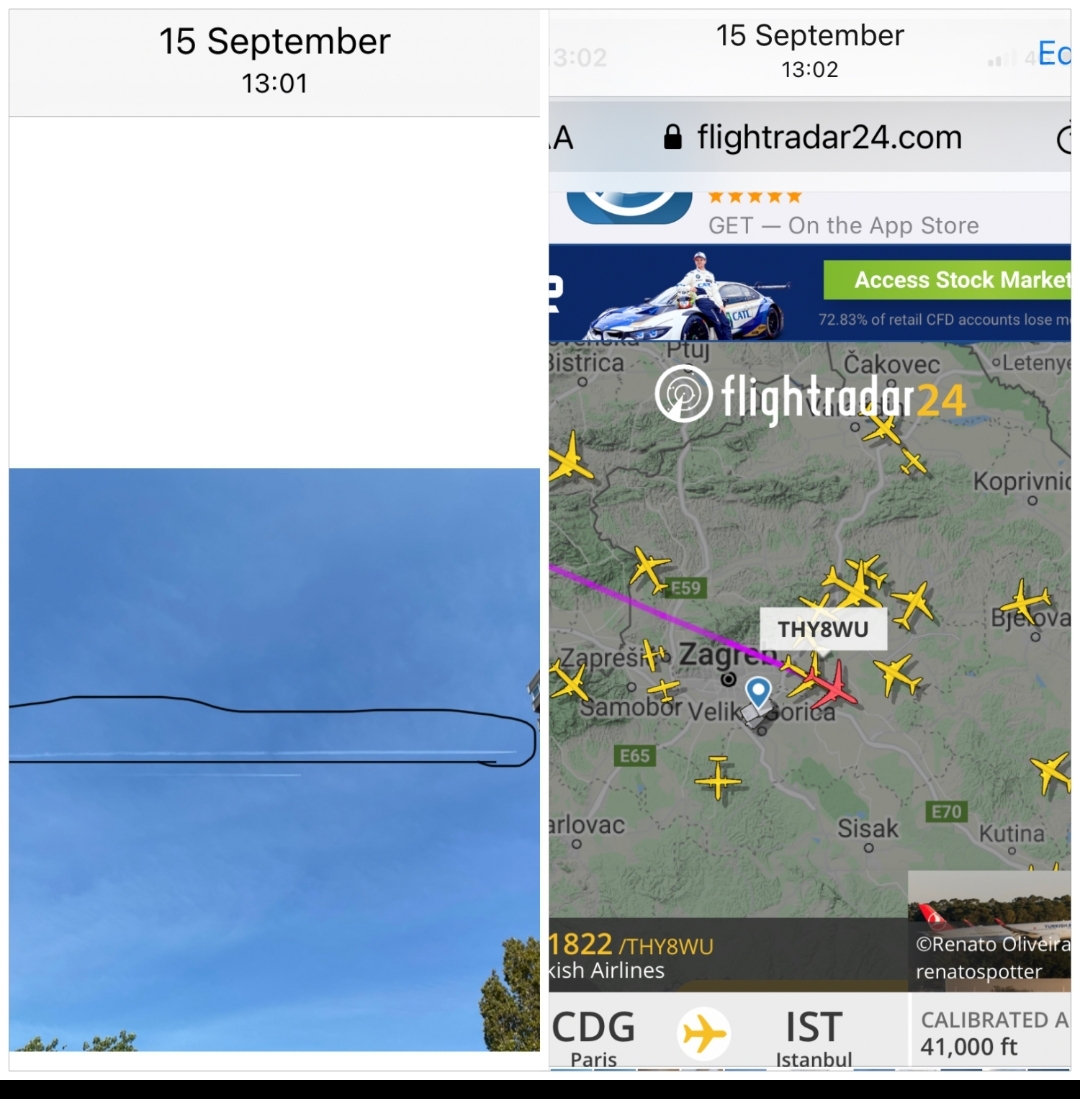
Task: Click the THY8WU callsign label on the map
Action: coord(823,629)
